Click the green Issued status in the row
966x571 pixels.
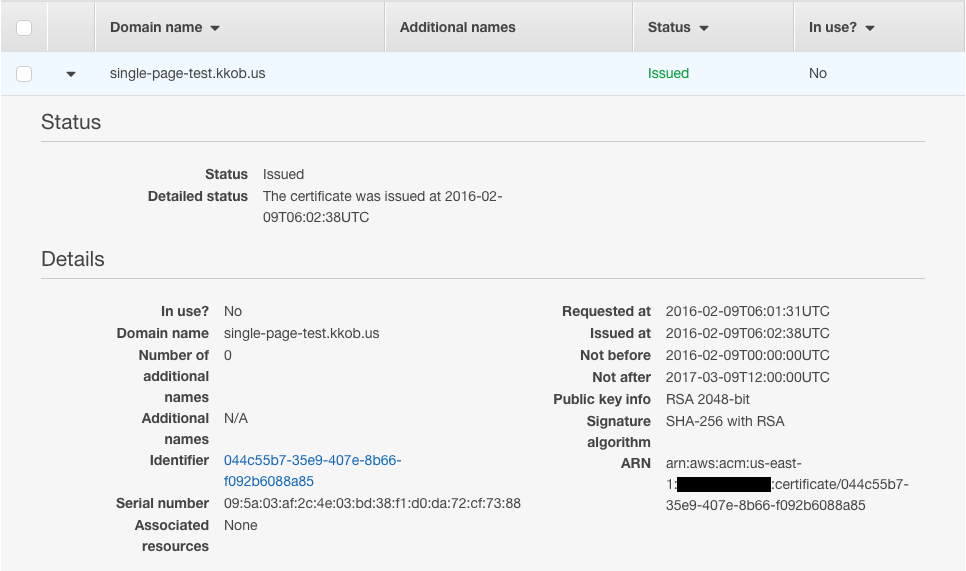tap(668, 73)
